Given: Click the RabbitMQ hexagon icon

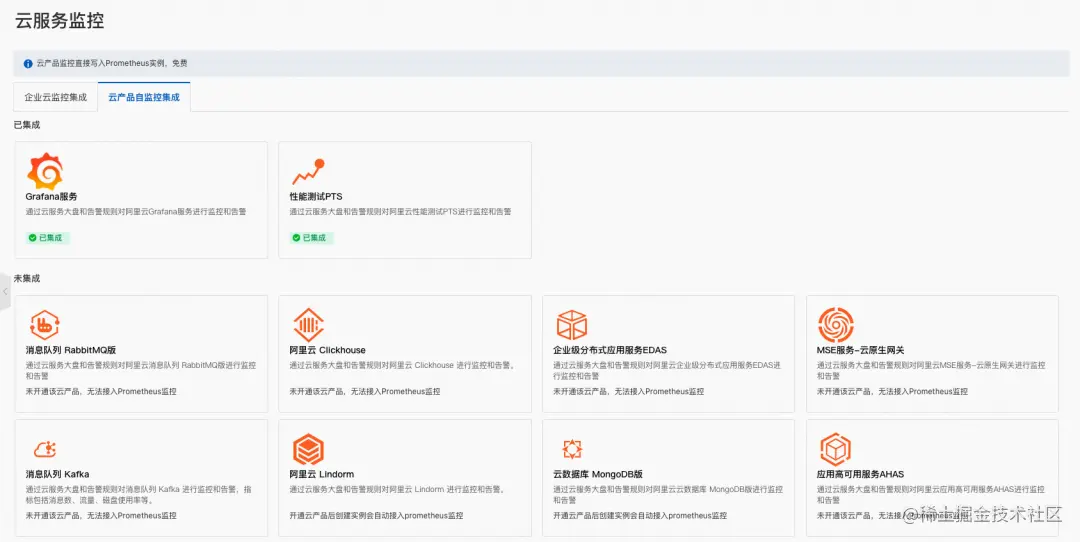Looking at the screenshot, I should (45, 325).
